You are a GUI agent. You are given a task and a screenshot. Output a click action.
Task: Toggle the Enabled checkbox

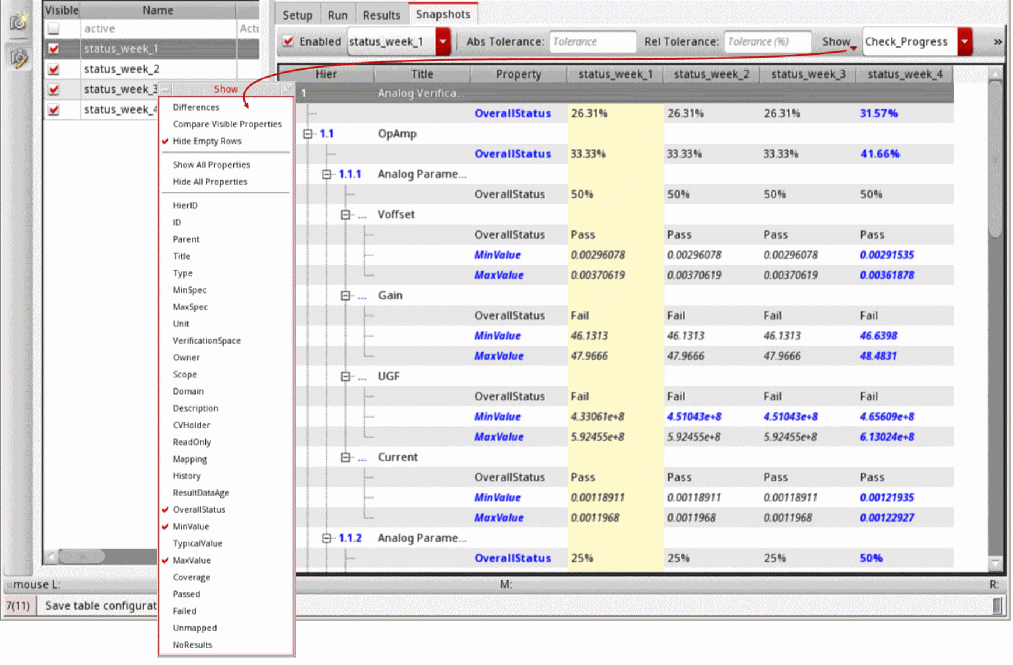288,42
